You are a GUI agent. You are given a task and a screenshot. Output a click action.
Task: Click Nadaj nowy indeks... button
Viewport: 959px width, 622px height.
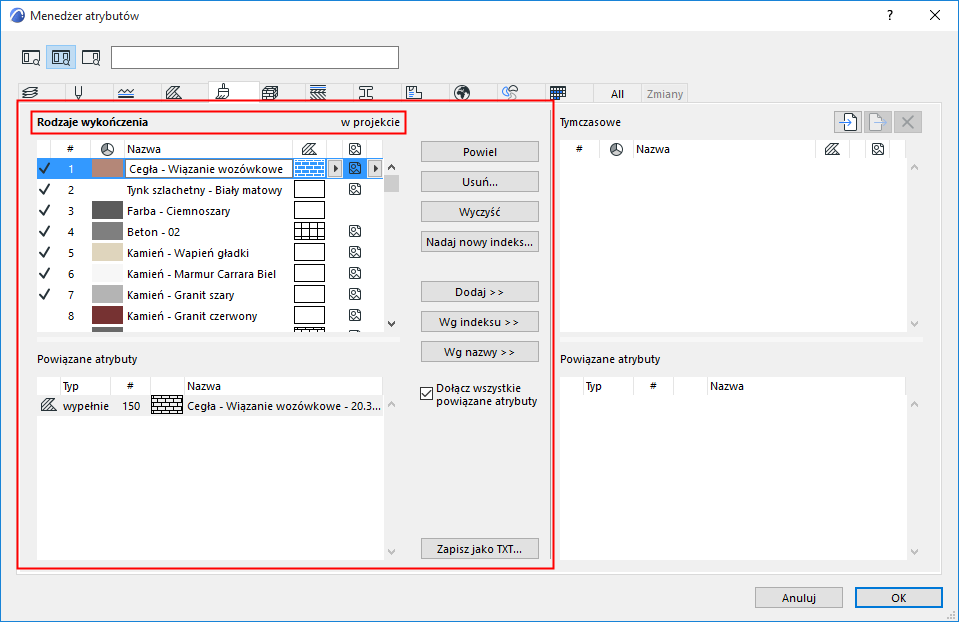(480, 242)
